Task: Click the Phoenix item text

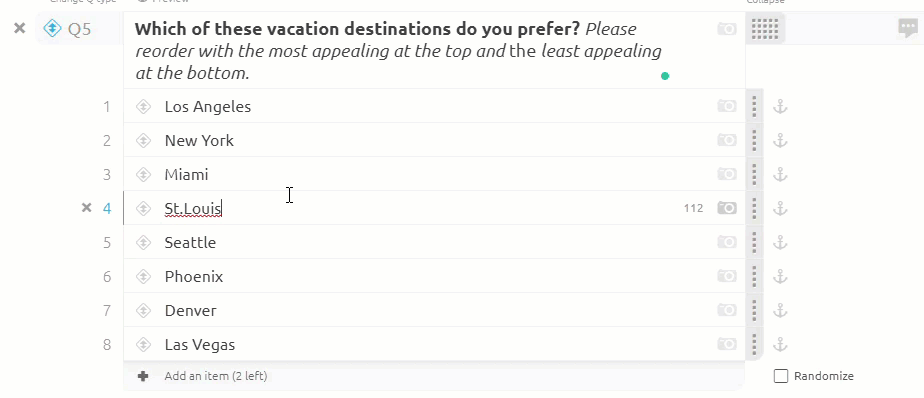Action: pyautogui.click(x=194, y=277)
